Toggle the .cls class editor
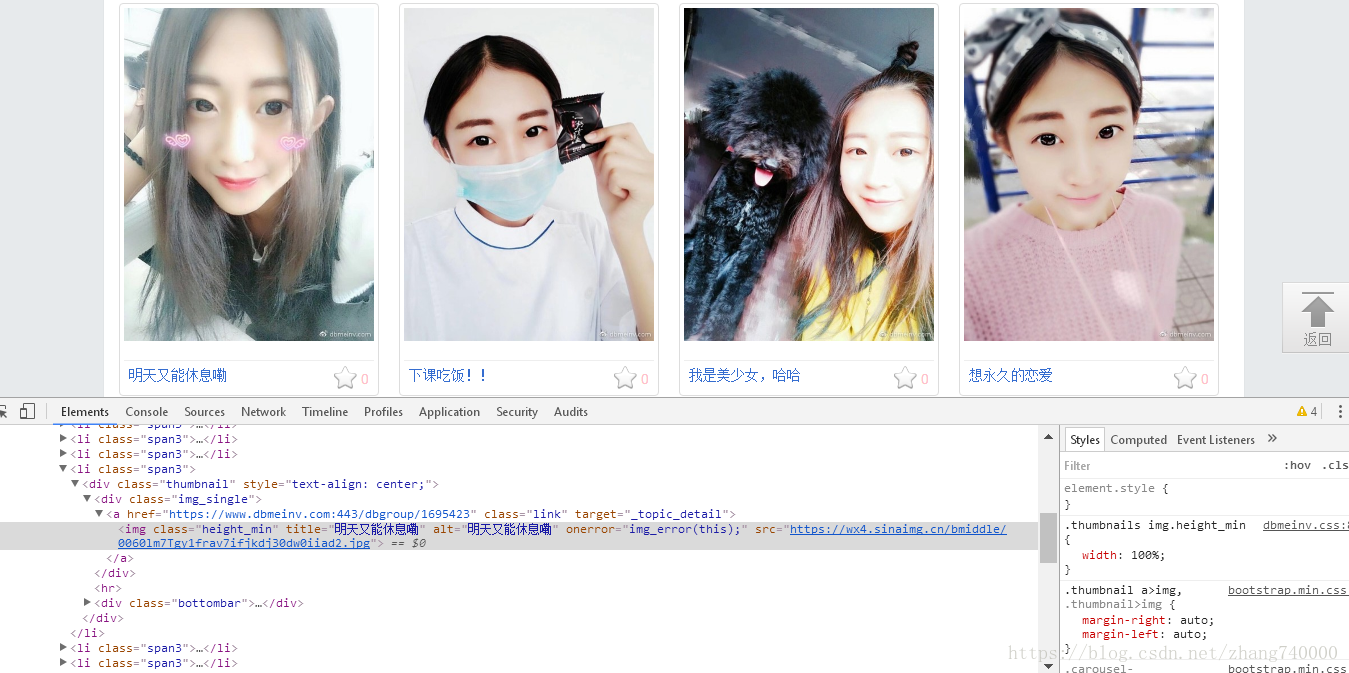The image size is (1349, 673). 1334,465
